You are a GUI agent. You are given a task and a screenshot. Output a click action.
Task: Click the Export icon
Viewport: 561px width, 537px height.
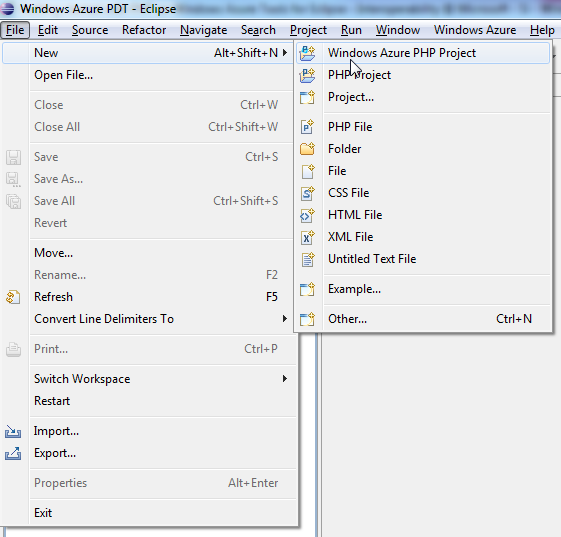(13, 454)
